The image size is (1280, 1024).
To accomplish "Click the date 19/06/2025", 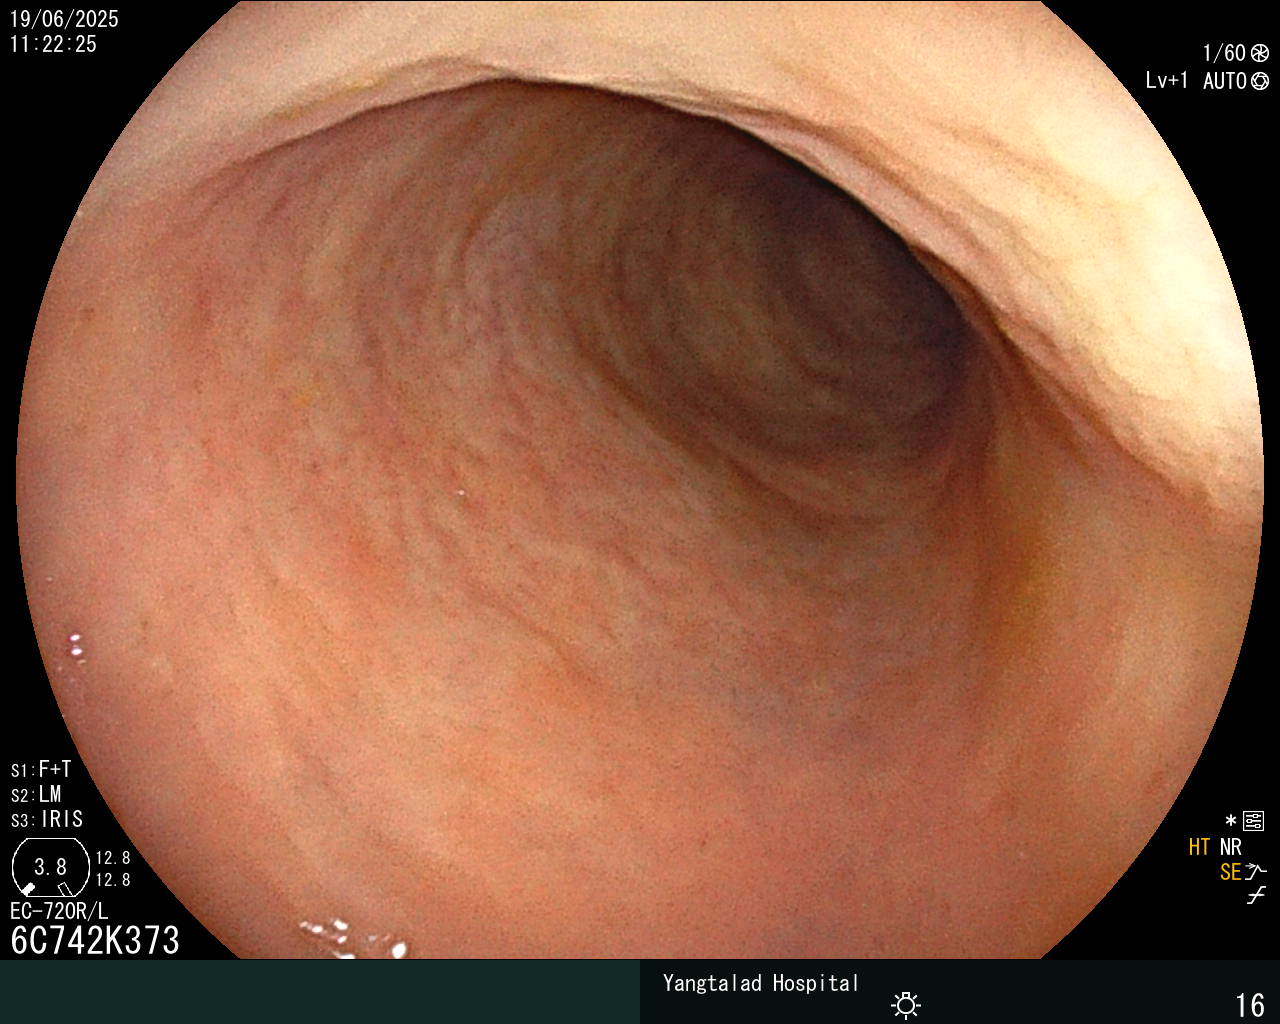I will (64, 19).
